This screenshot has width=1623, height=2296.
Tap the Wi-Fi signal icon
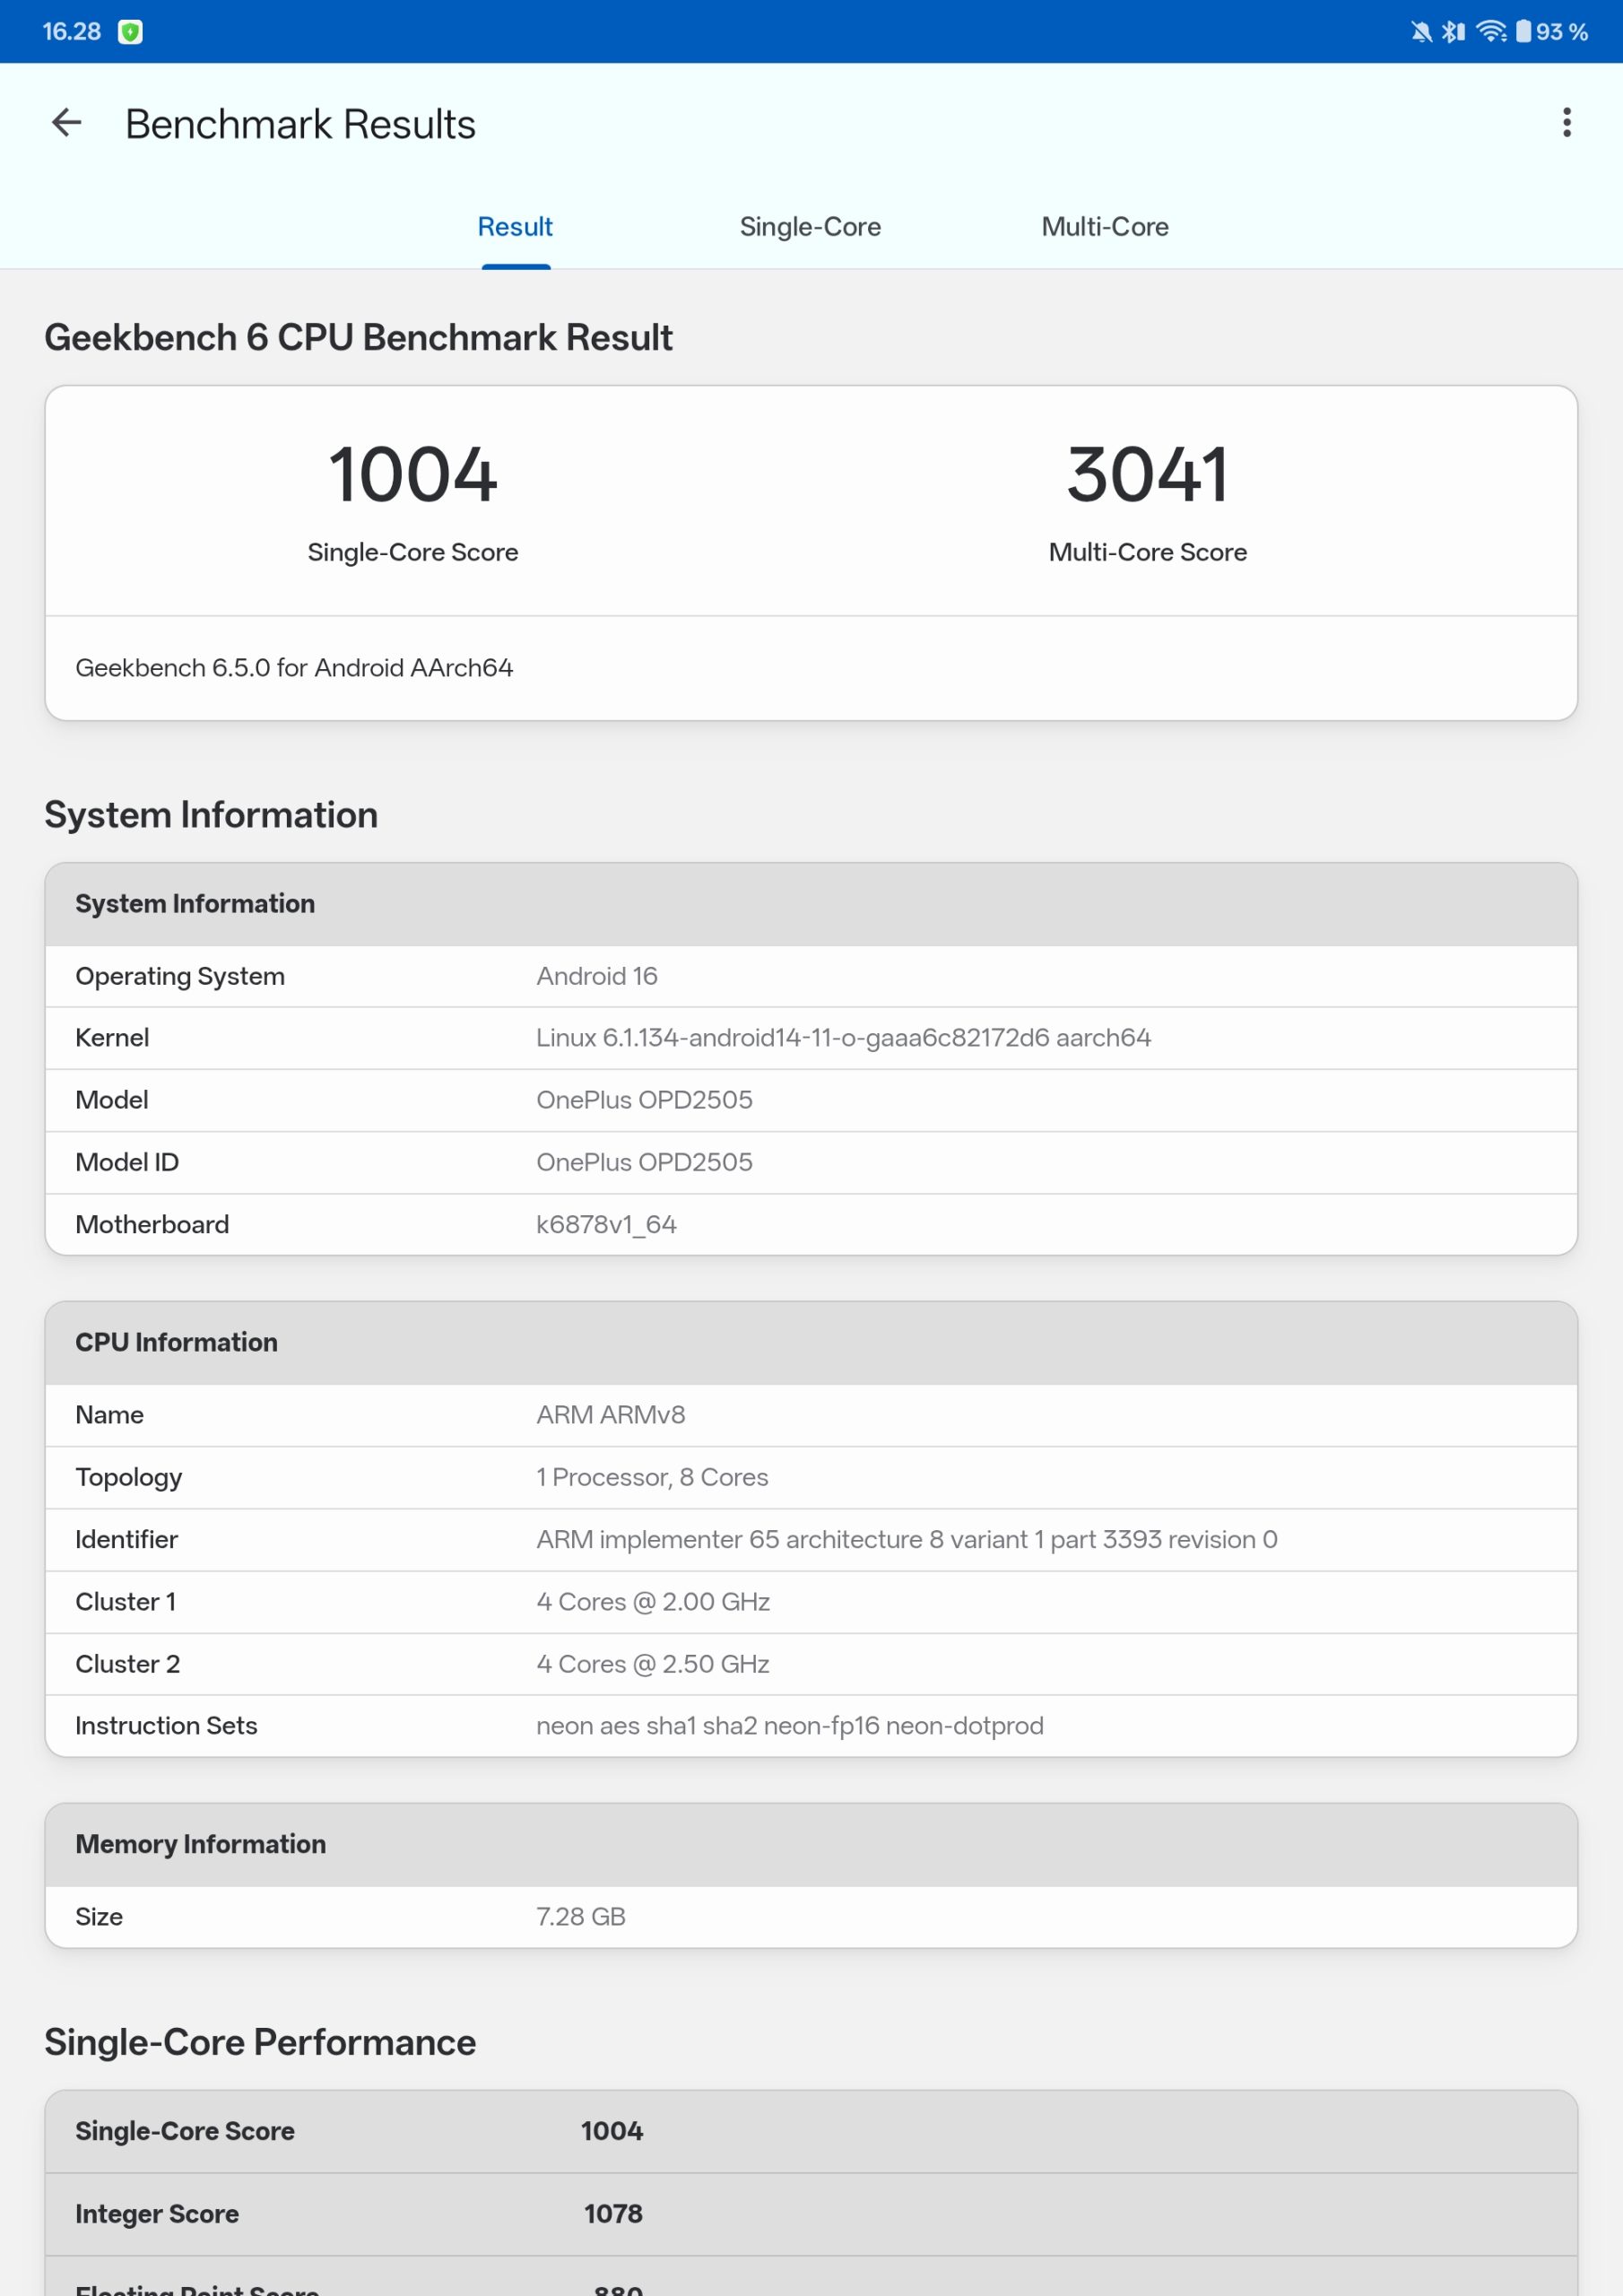click(x=1490, y=32)
